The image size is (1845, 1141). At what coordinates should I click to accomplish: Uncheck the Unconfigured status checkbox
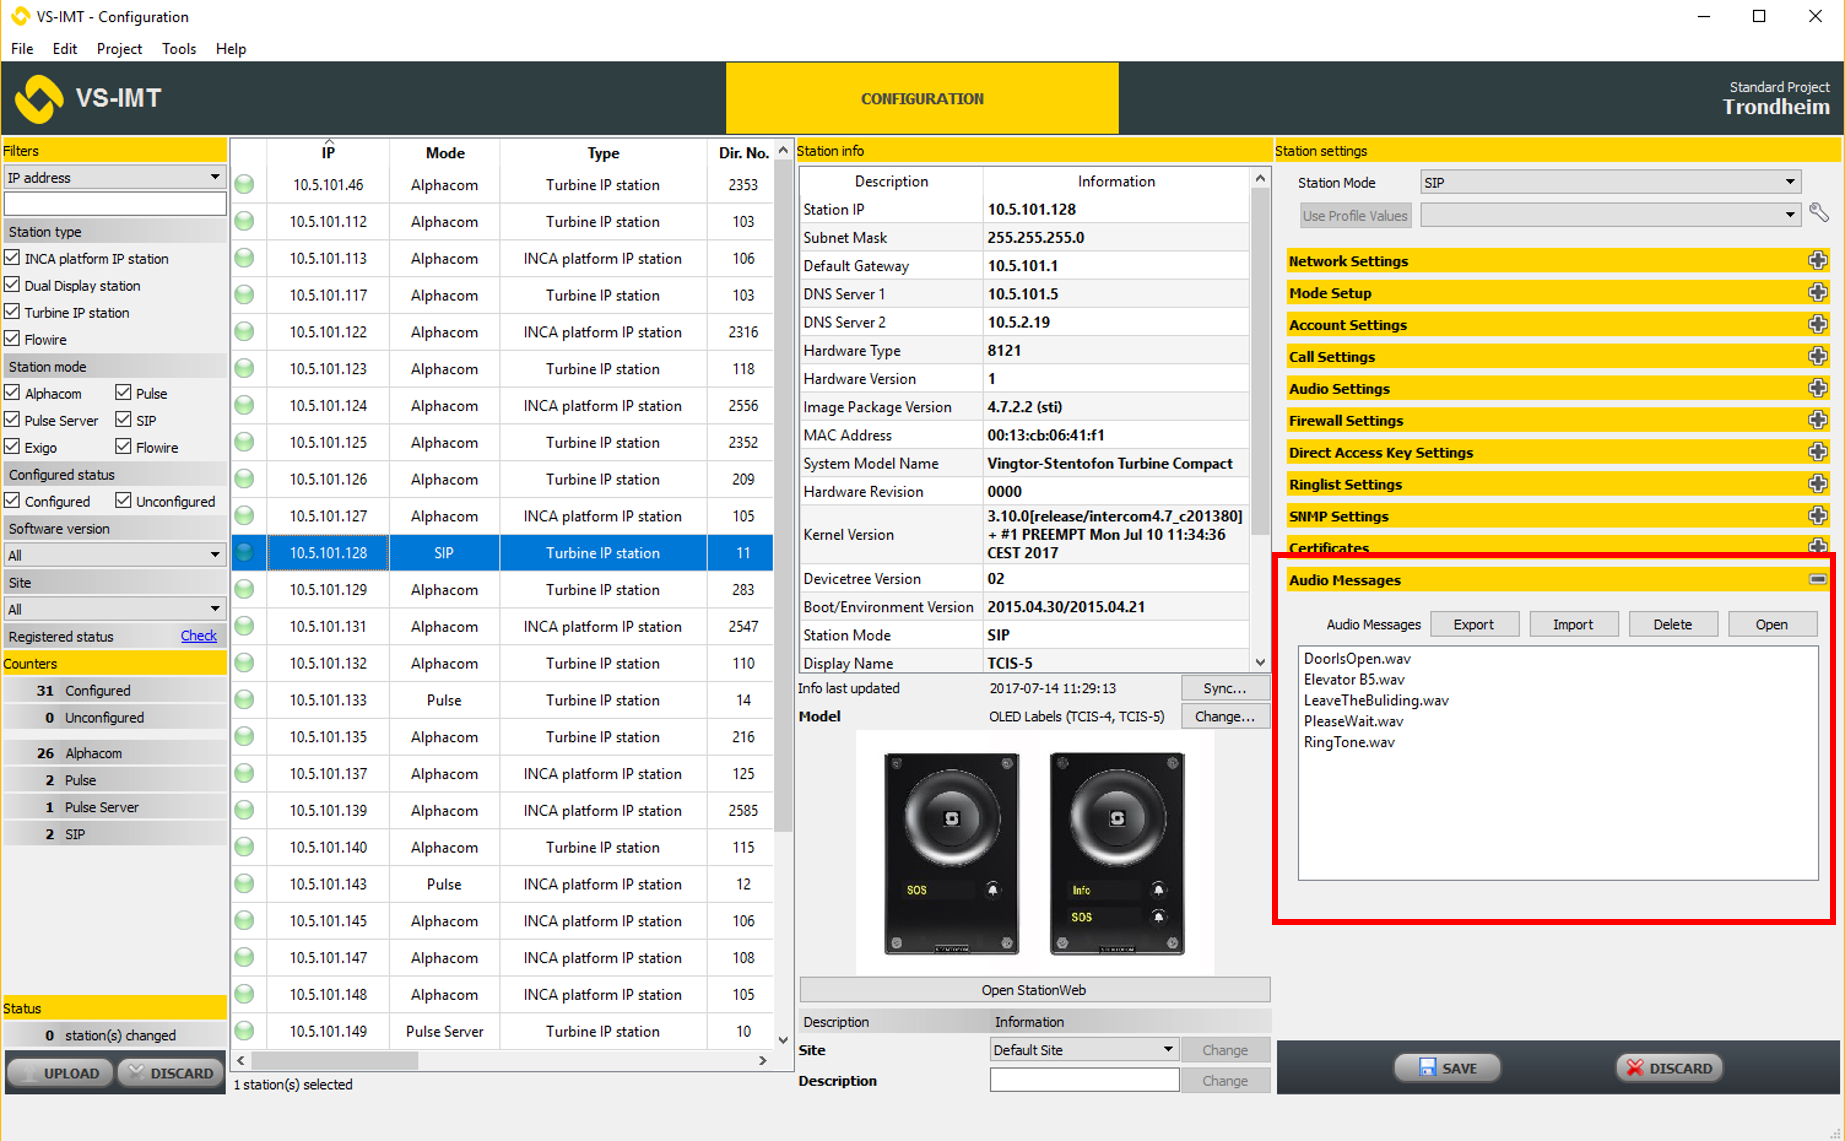pyautogui.click(x=124, y=501)
